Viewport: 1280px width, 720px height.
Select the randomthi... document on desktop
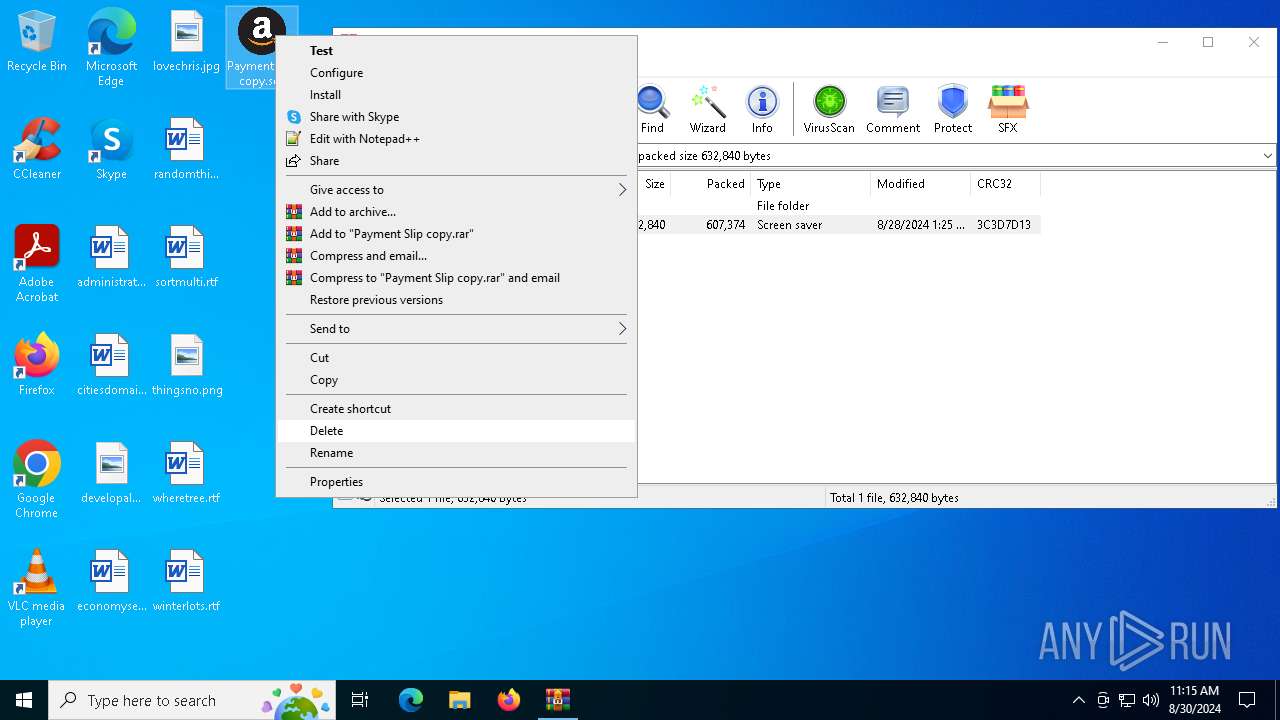click(186, 150)
